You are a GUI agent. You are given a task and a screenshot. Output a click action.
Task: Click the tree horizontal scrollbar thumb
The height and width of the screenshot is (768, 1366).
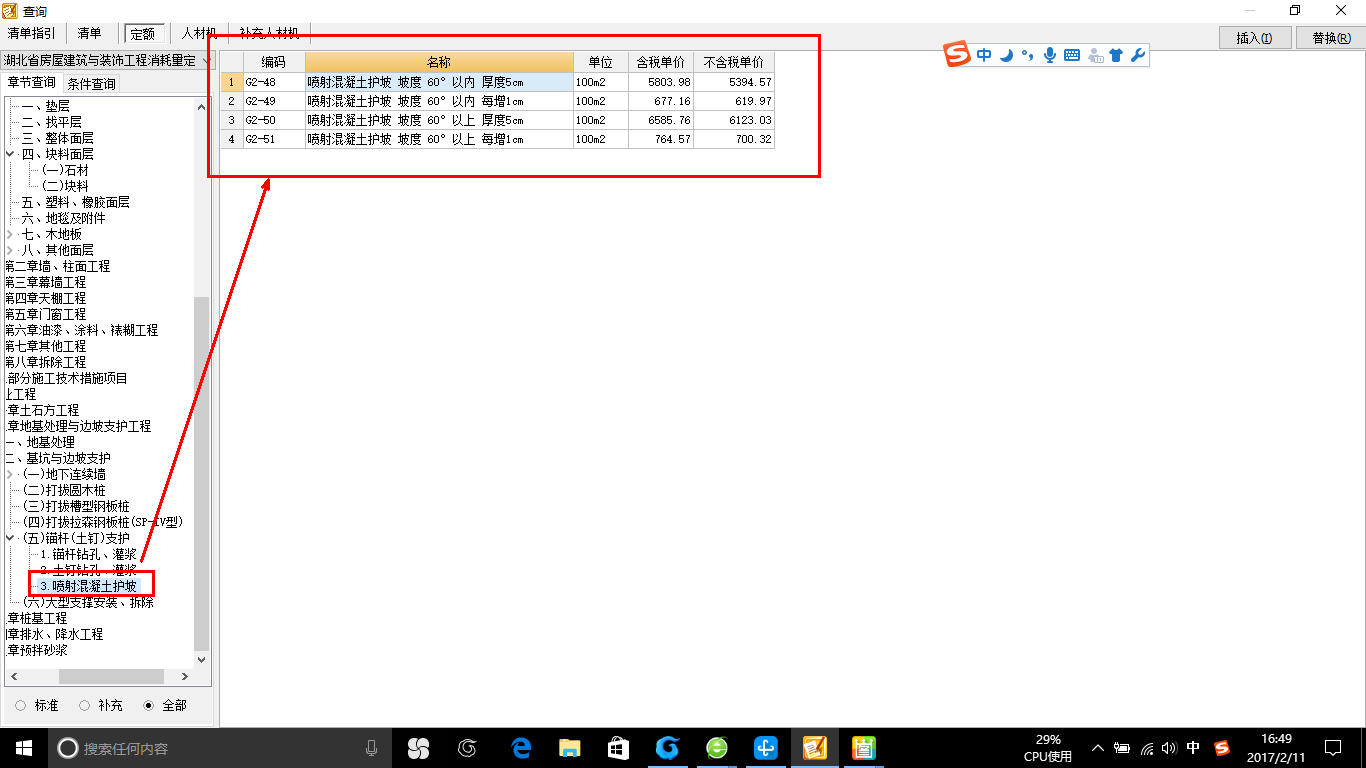coord(110,676)
